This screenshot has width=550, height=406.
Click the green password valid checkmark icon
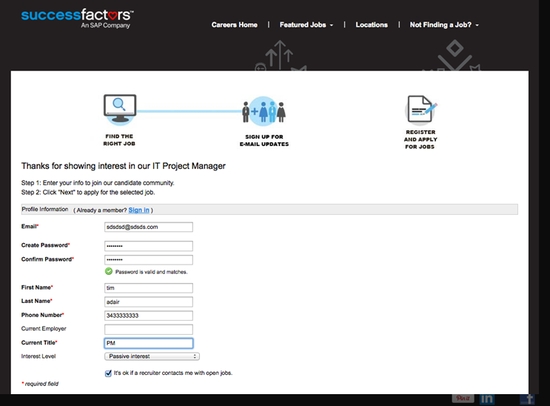(x=109, y=271)
